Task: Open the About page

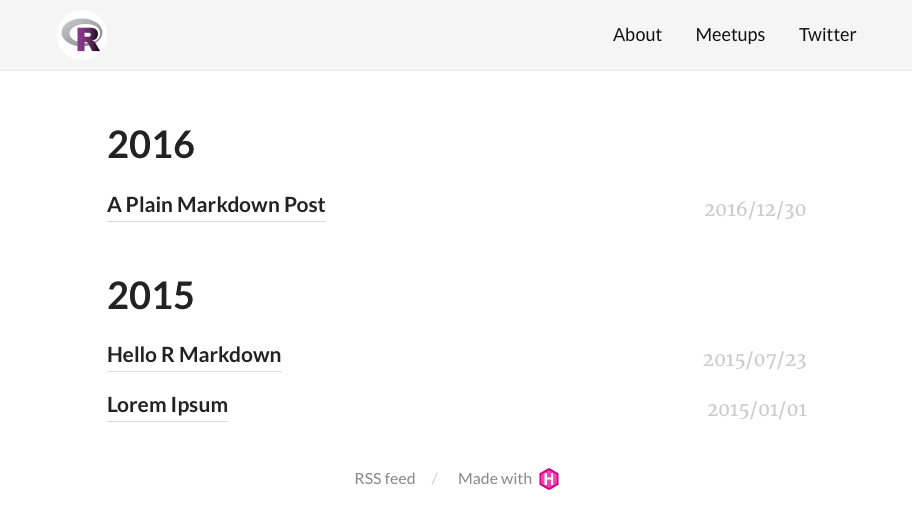Action: (637, 35)
